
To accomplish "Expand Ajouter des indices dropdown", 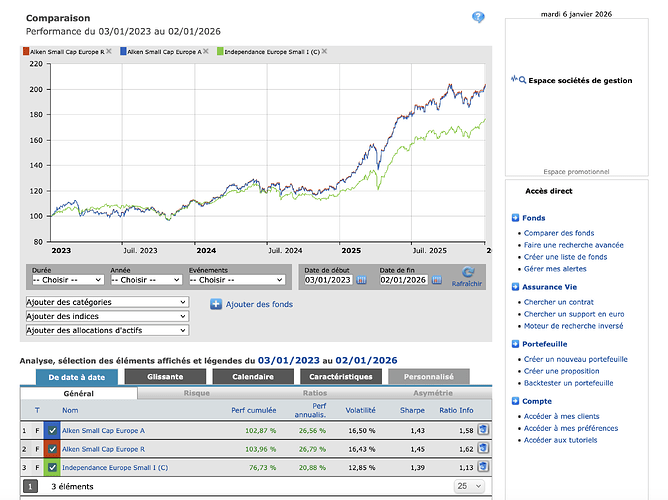I will tap(107, 316).
